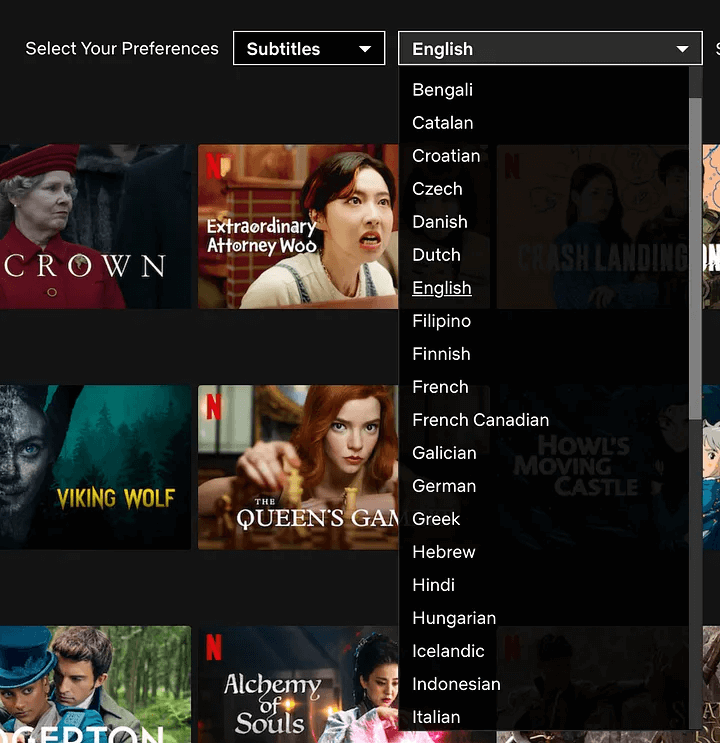Viewport: 720px width, 743px height.
Task: Collapse the English language dropdown
Action: [550, 48]
